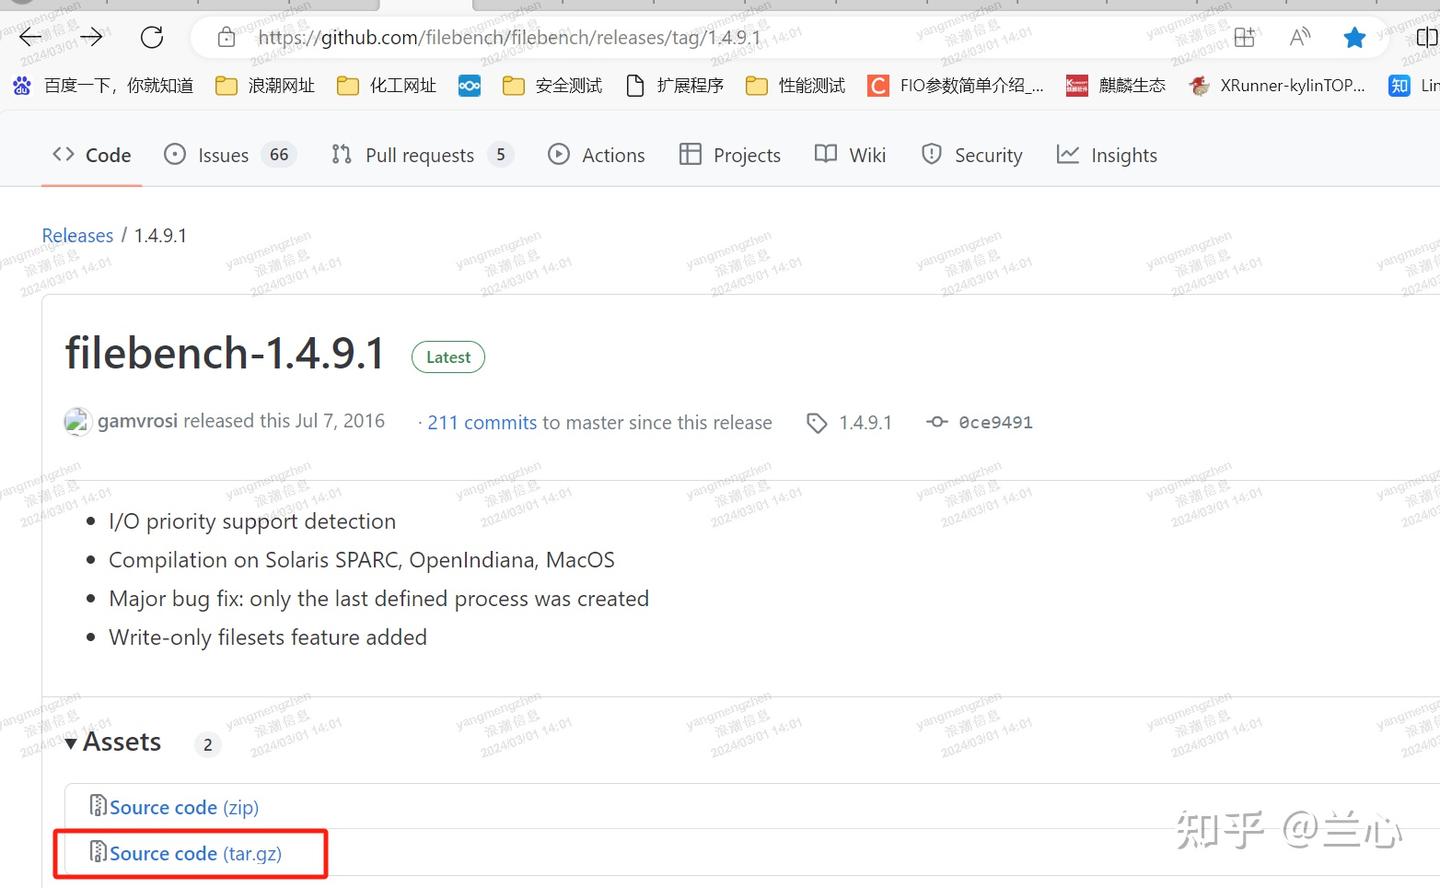Image resolution: width=1440 pixels, height=888 pixels.
Task: Switch to the Issues tab
Action: (x=222, y=154)
